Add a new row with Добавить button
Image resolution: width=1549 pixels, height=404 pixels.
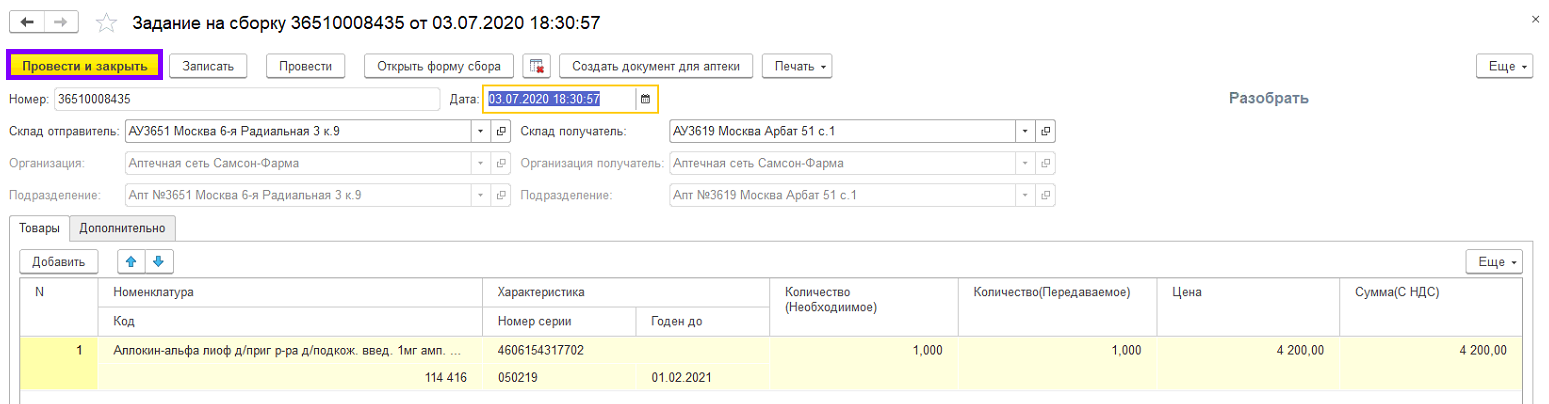(x=59, y=262)
